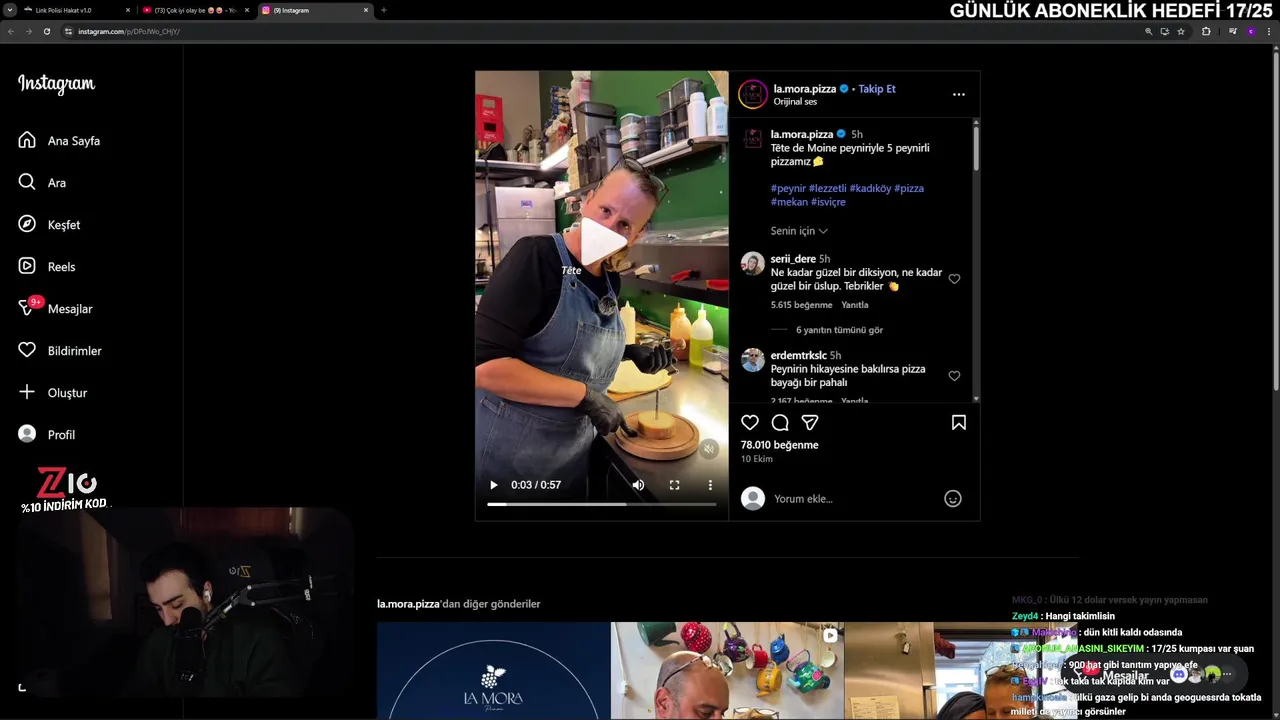The height and width of the screenshot is (720, 1280).
Task: Open the teapots reel thumbnail
Action: pyautogui.click(x=727, y=671)
